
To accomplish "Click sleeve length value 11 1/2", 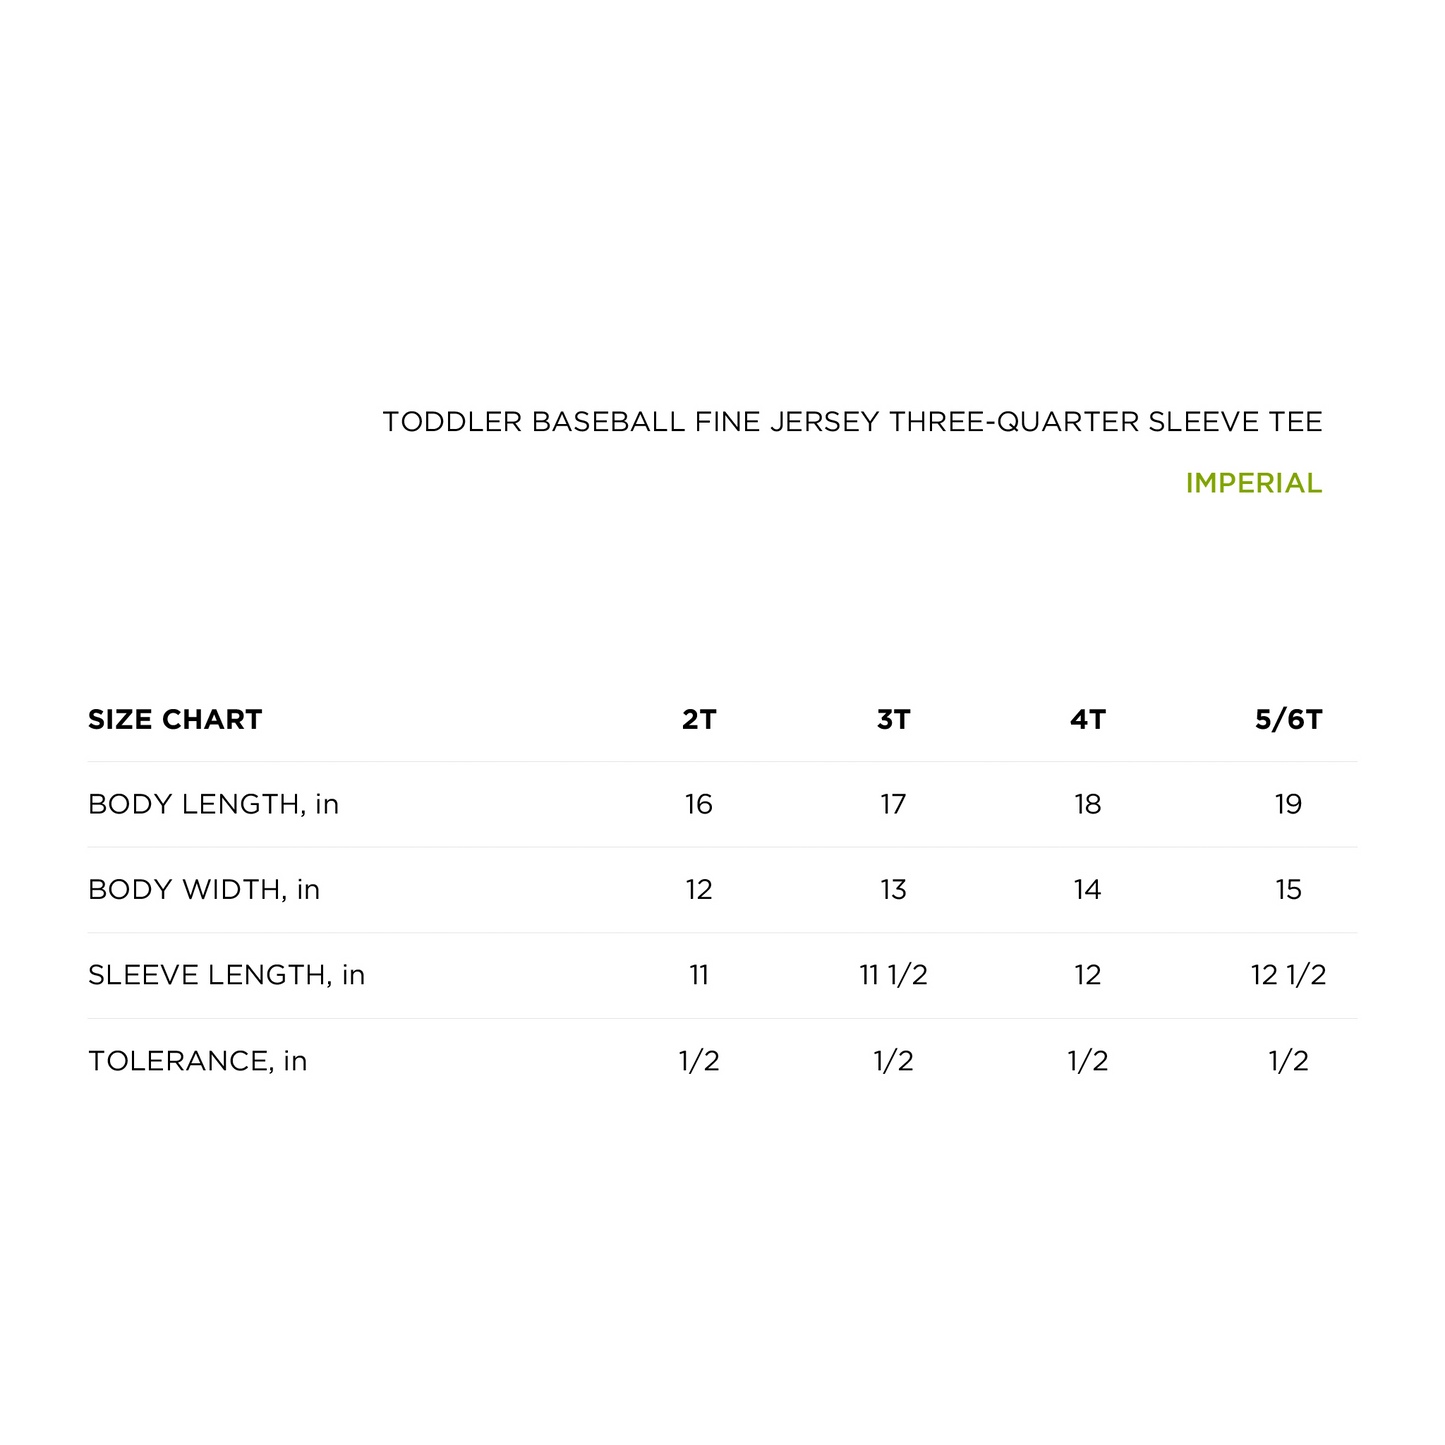I will coord(893,975).
